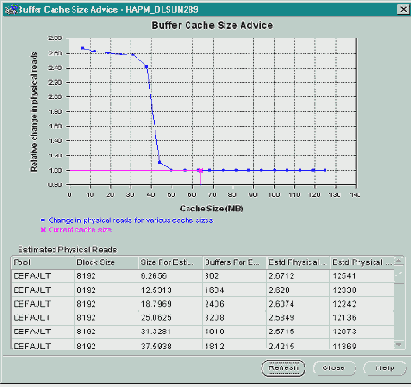The width and height of the screenshot is (411, 387).
Task: Click the title bar application icon
Action: point(11,10)
